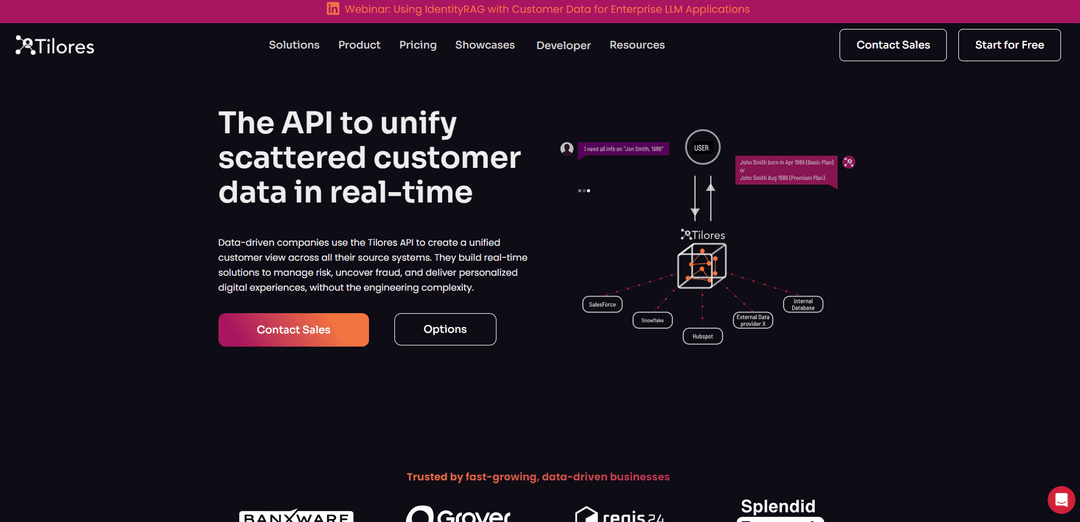Viewport: 1080px width, 522px height.
Task: Go to the Developer nav item
Action: [x=563, y=45]
